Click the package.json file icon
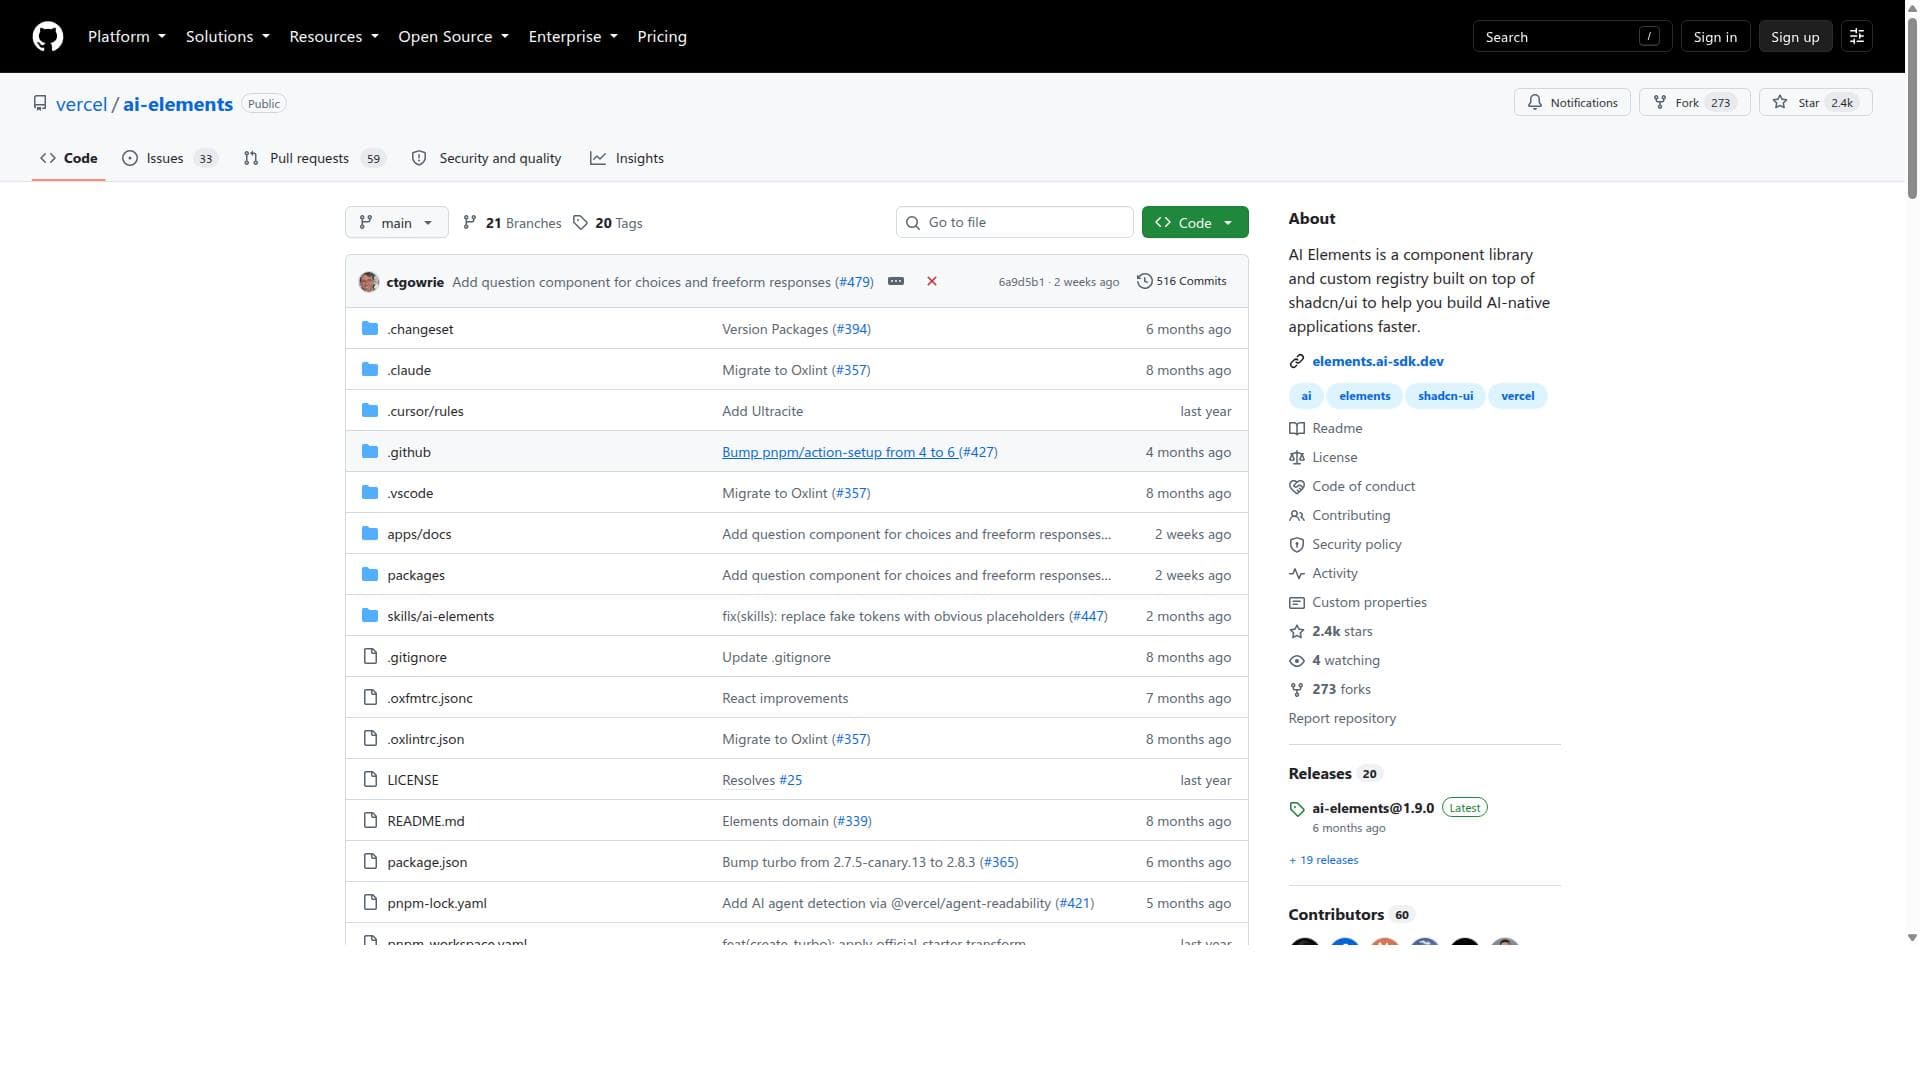Image resolution: width=1920 pixels, height=1080 pixels. click(x=370, y=862)
